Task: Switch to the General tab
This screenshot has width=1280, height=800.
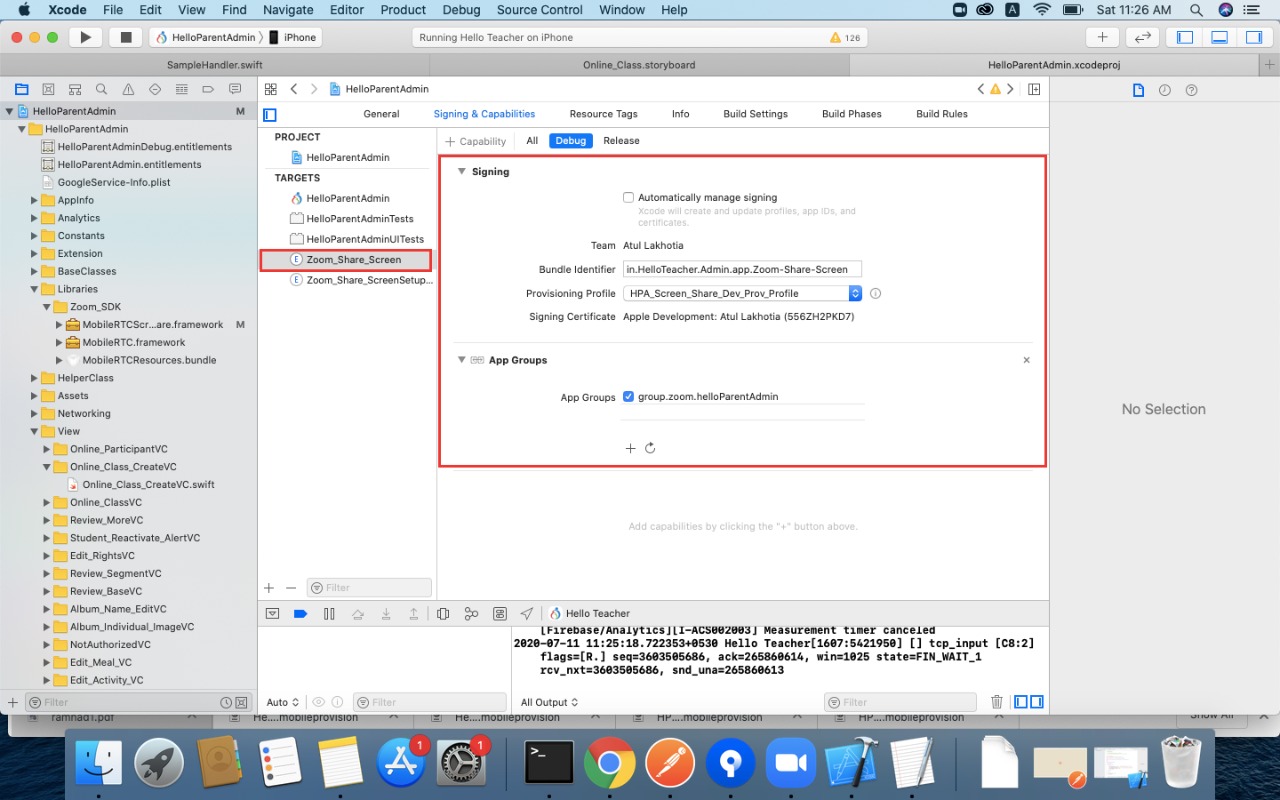Action: tap(381, 114)
